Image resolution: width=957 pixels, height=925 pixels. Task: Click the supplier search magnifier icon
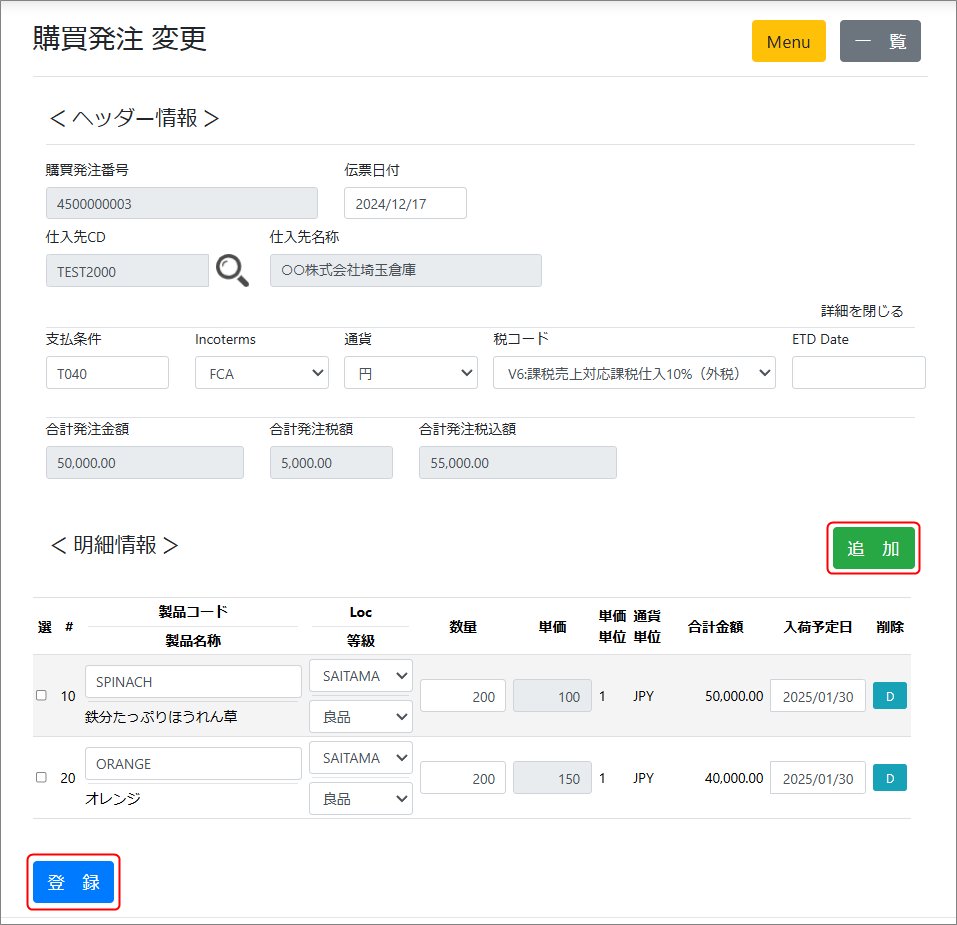232,270
